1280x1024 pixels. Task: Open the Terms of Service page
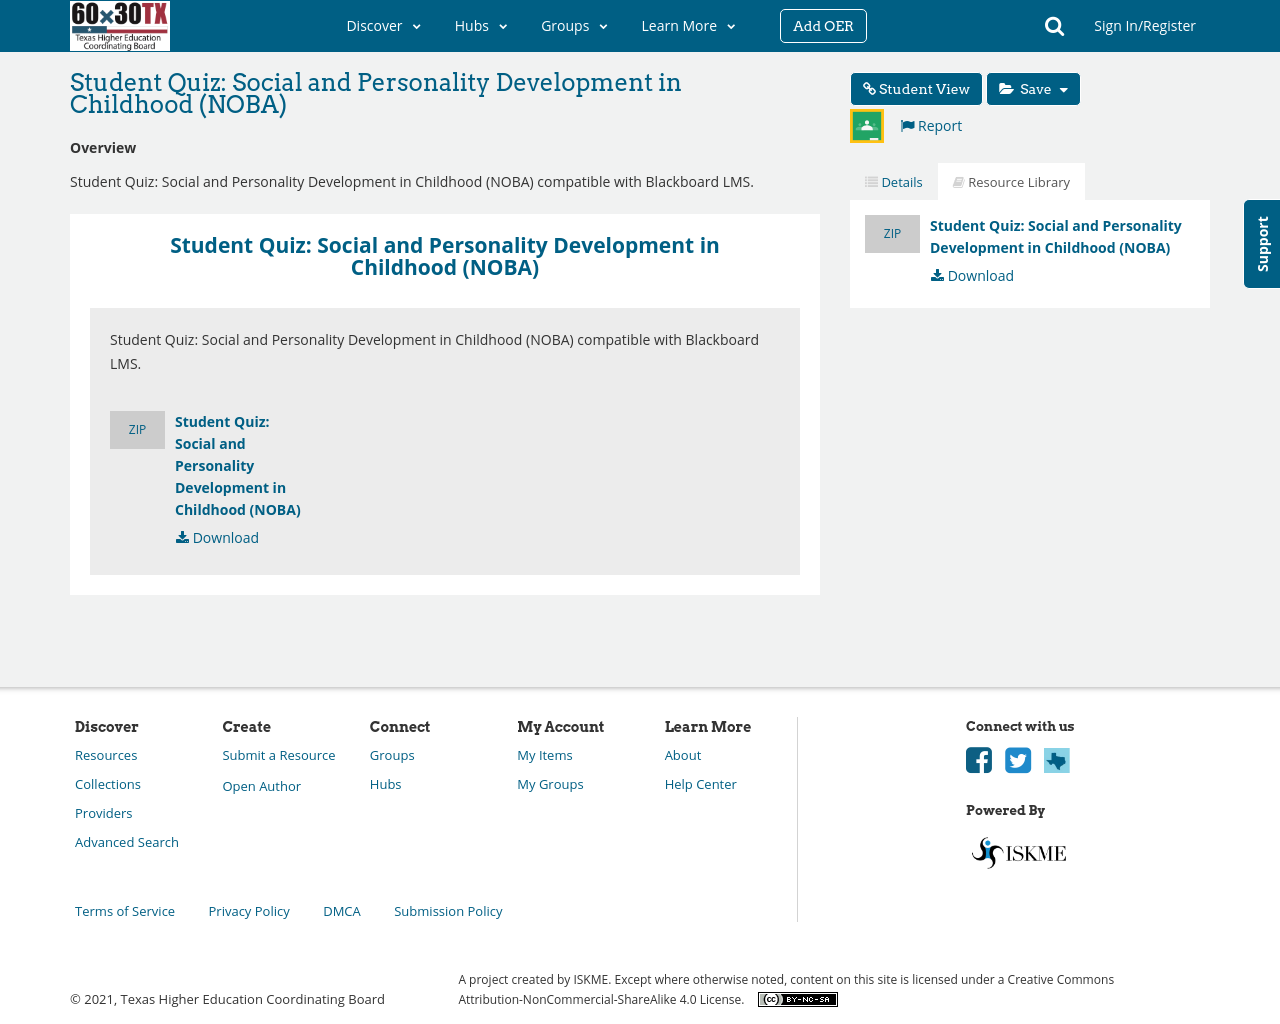[124, 909]
